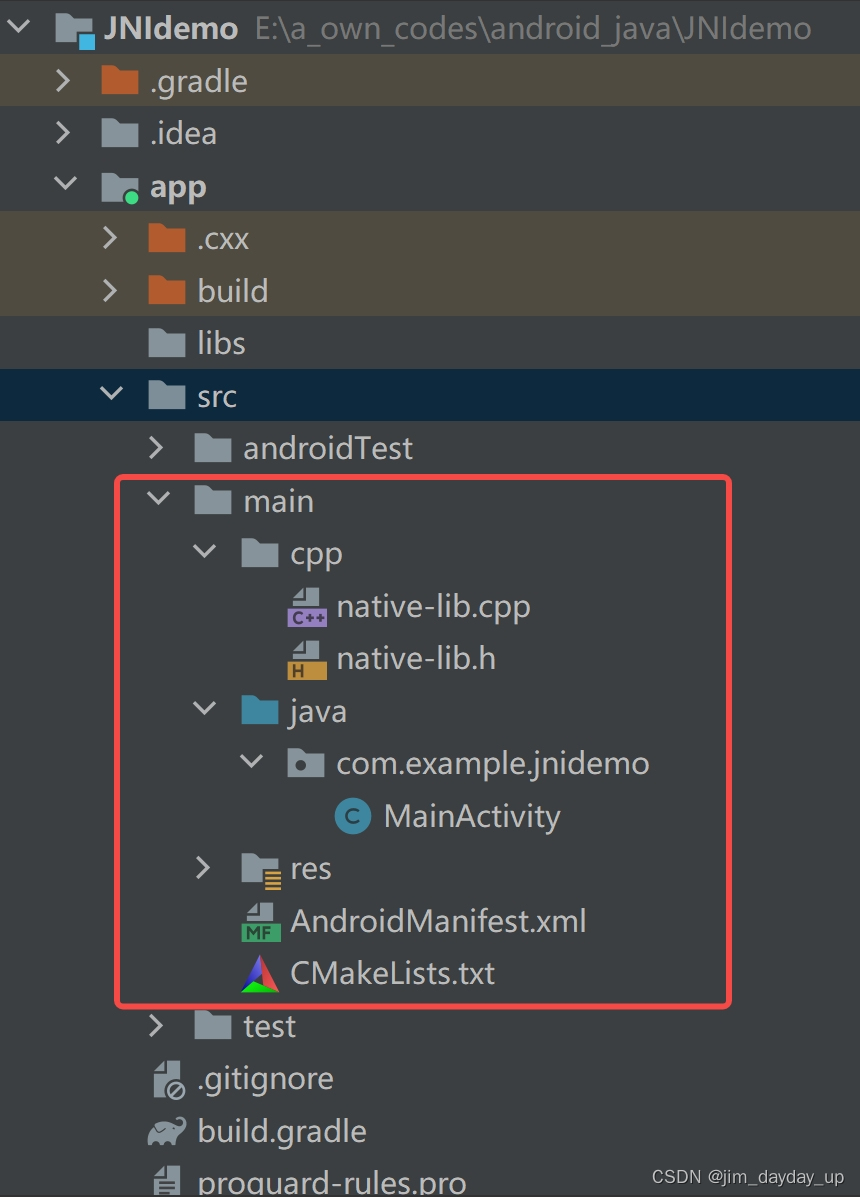Screen dimensions: 860x1197
Task: Click the C++ file icon of native-lib.cpp
Action: click(307, 607)
